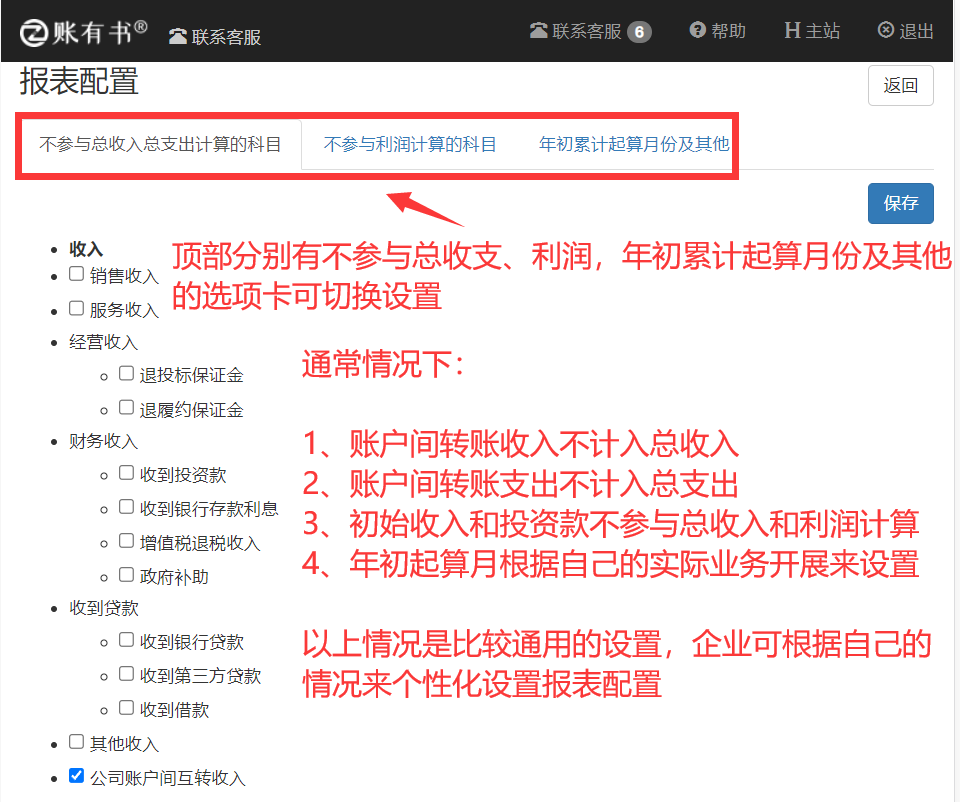Uncheck 公司账户间互转收入 checkbox
Image resolution: width=960 pixels, height=802 pixels.
tap(76, 775)
